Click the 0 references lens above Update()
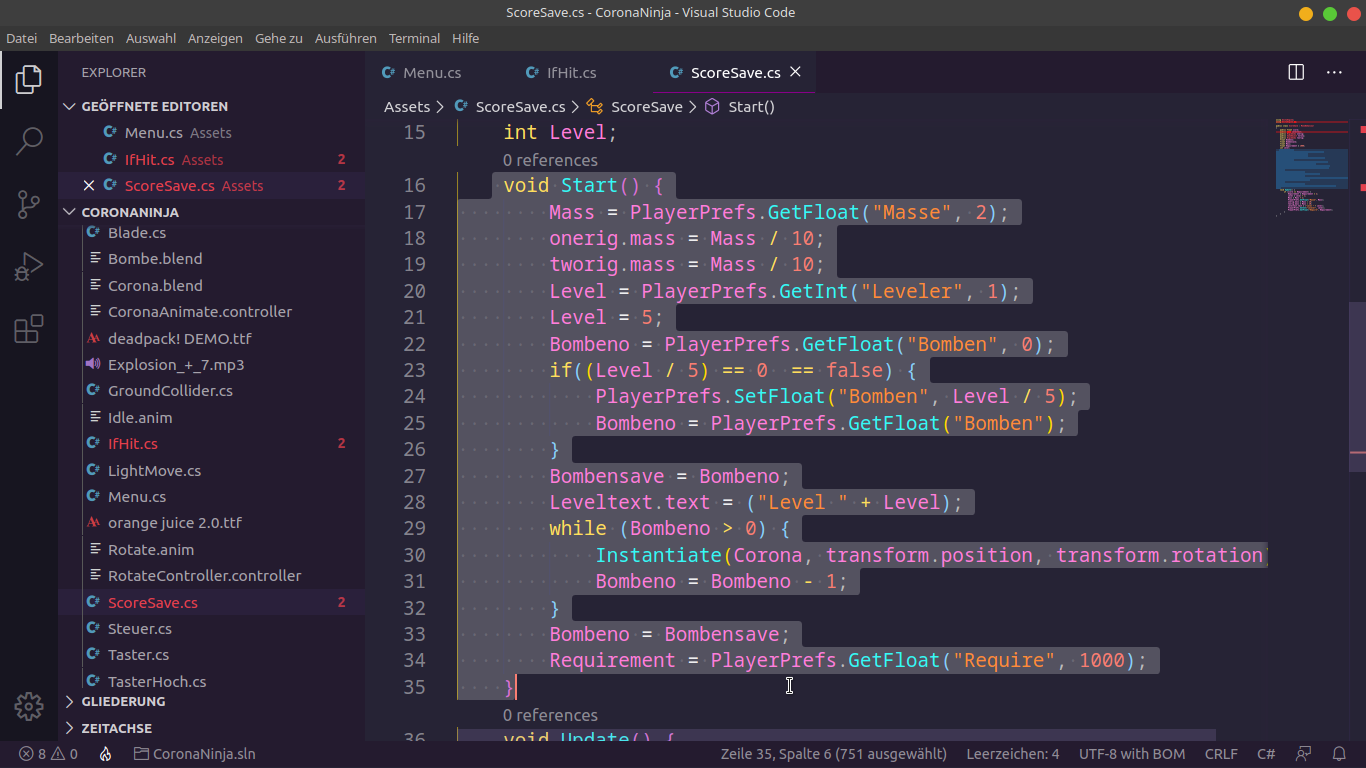The height and width of the screenshot is (768, 1366). (x=550, y=715)
